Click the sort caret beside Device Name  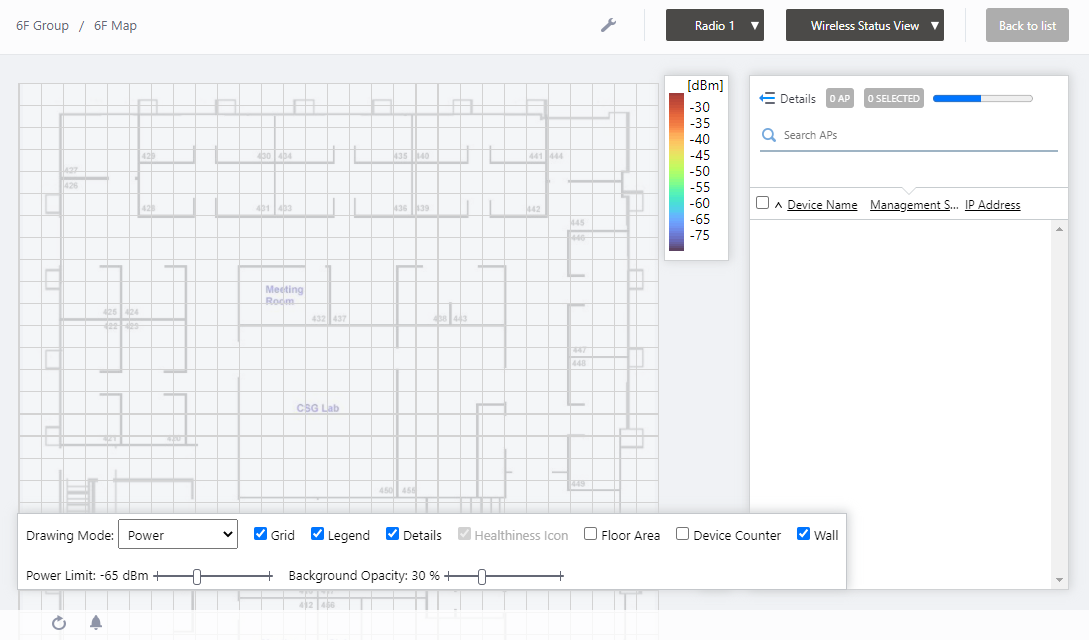click(x=778, y=205)
